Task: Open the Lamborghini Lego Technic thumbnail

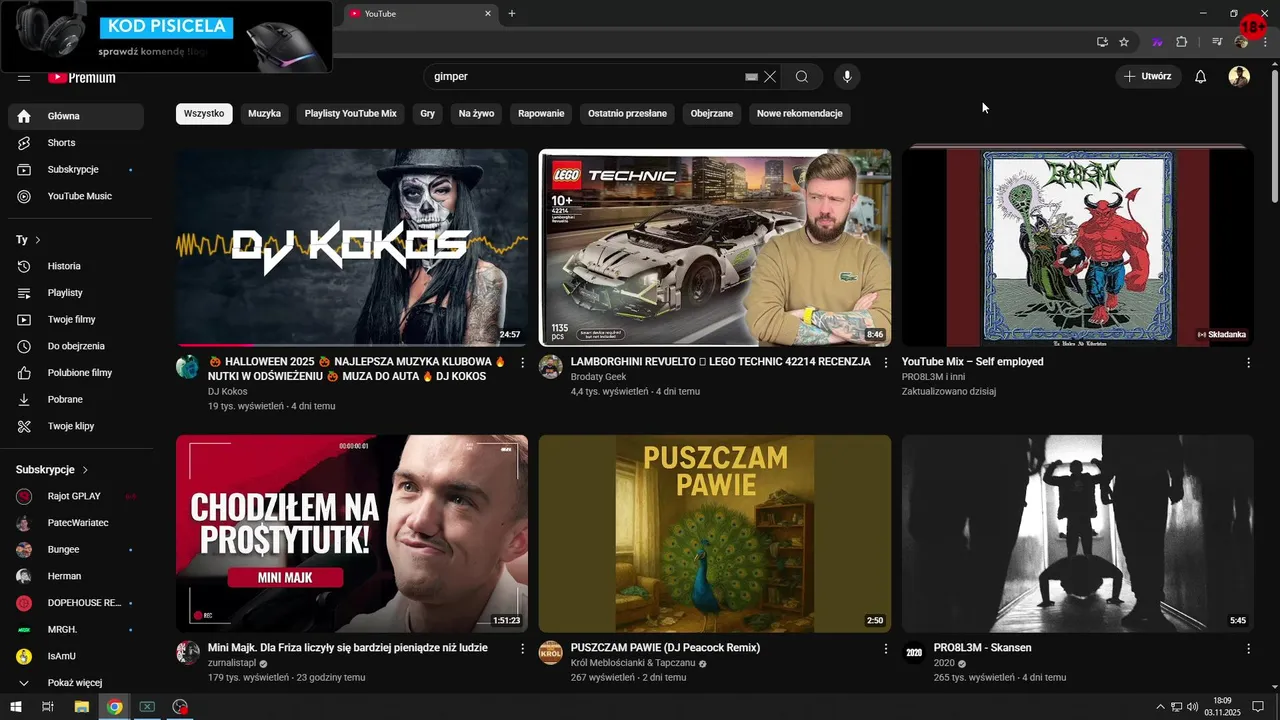Action: [715, 247]
